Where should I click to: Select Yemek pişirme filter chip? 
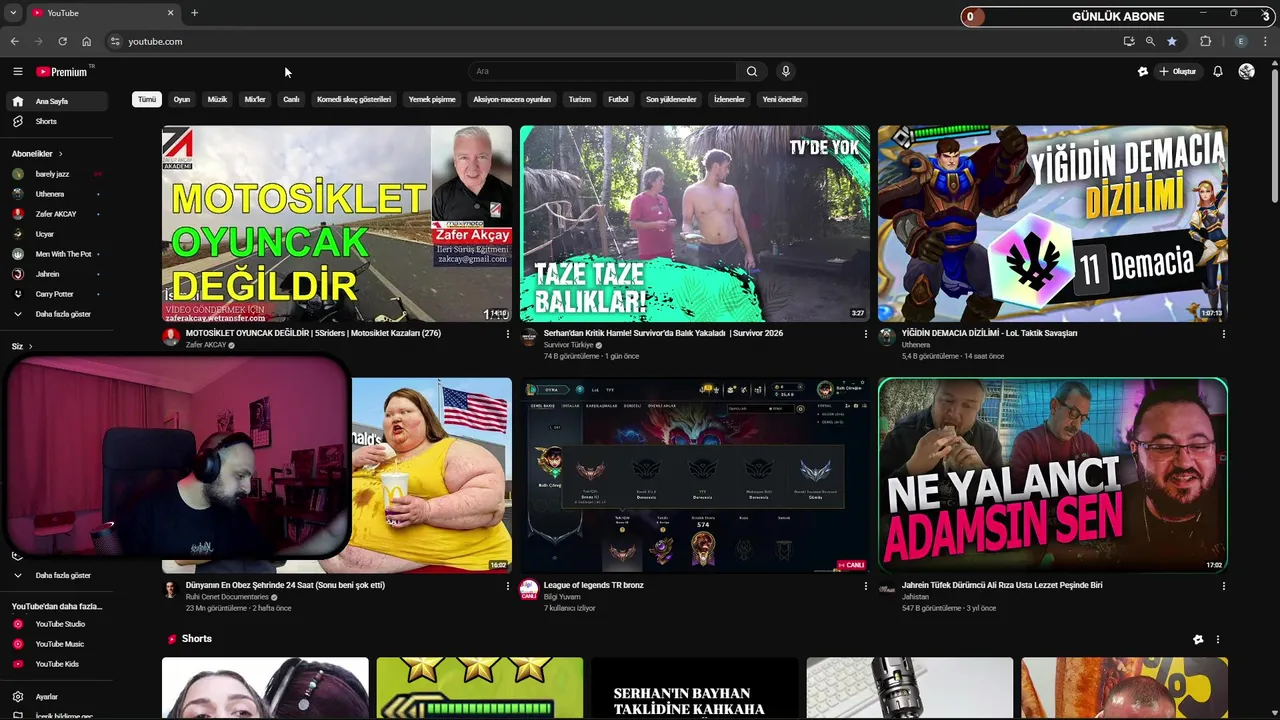pos(432,99)
